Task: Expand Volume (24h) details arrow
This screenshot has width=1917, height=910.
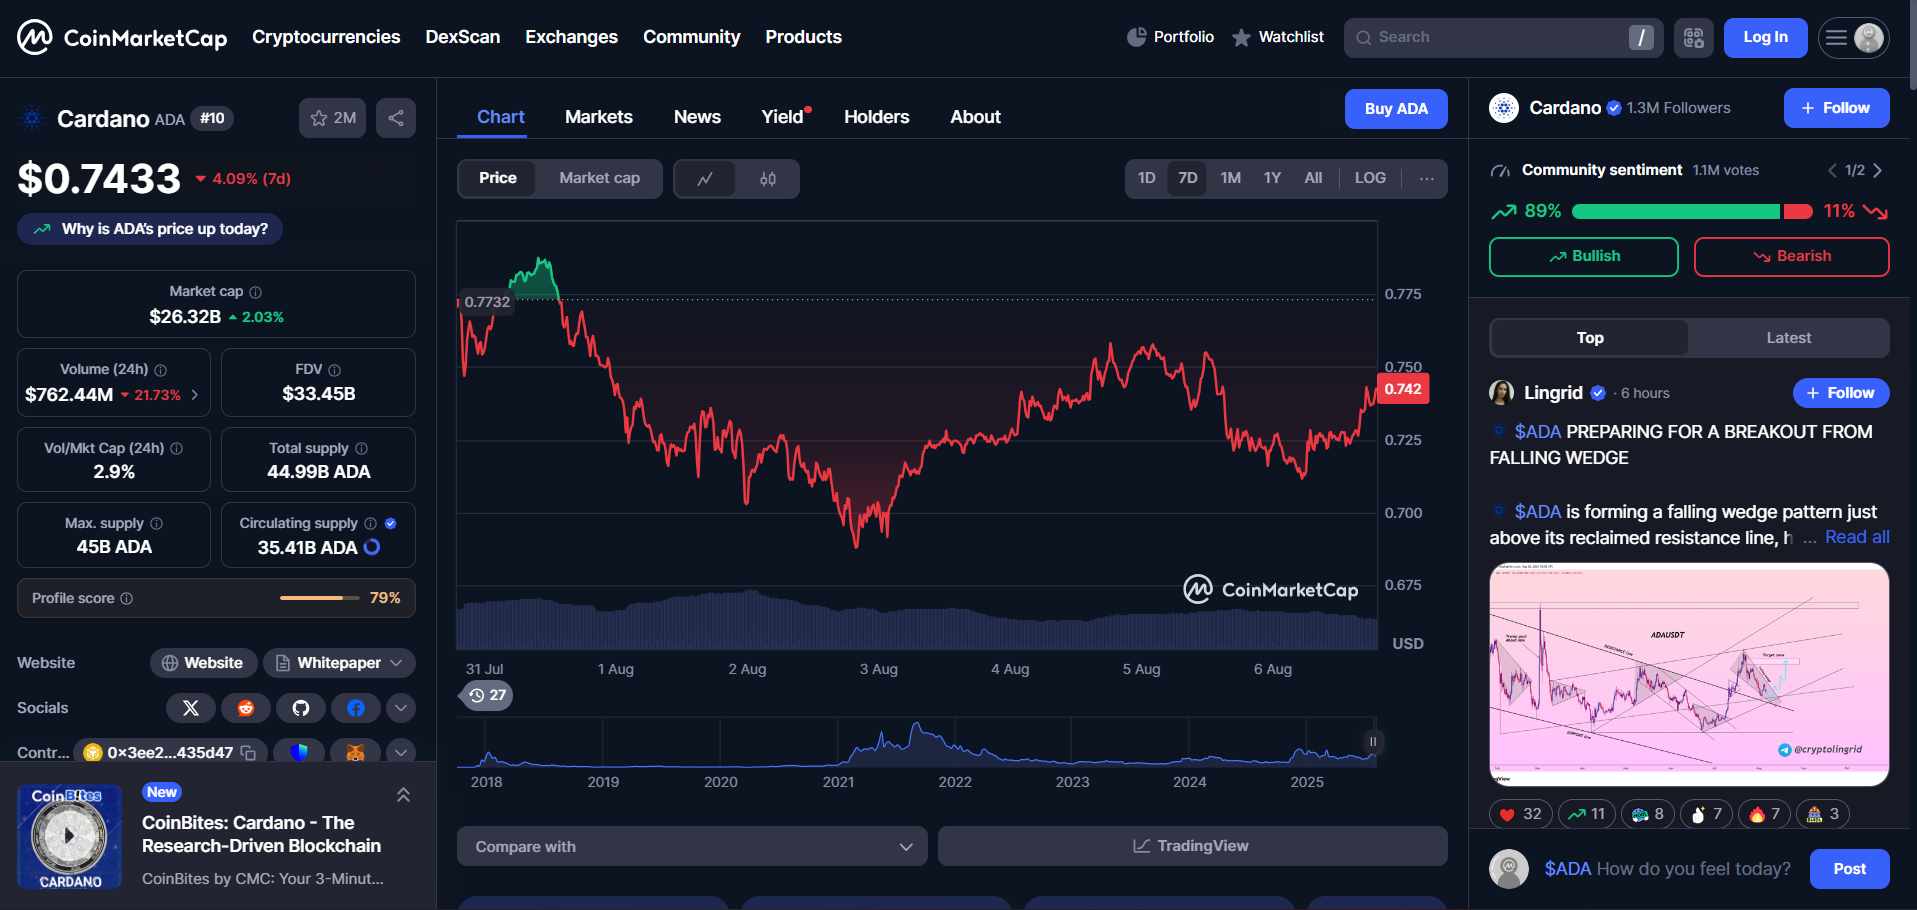Action: [194, 395]
